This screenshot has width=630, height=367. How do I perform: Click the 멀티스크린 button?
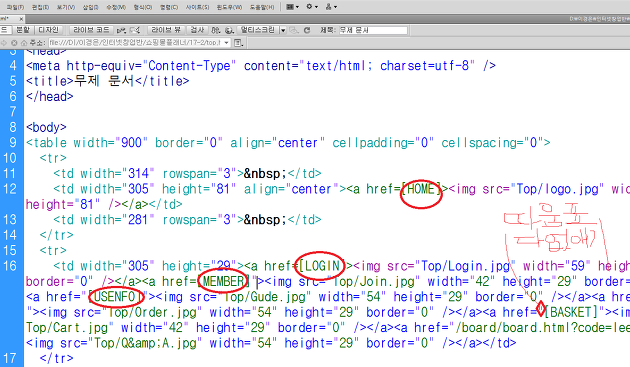coord(258,30)
